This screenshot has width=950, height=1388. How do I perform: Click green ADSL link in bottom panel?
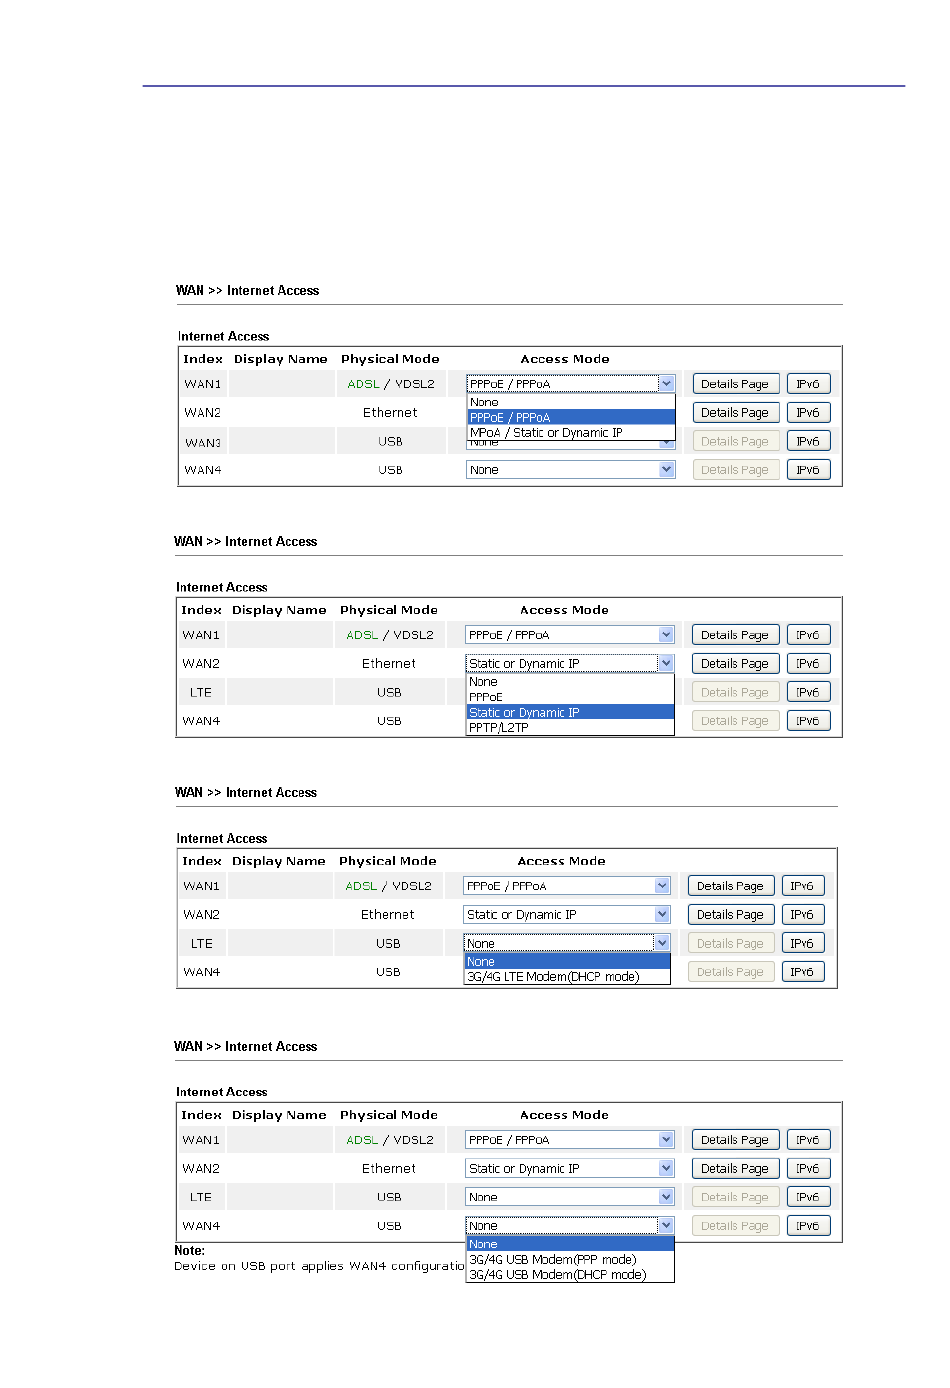pos(362,1140)
